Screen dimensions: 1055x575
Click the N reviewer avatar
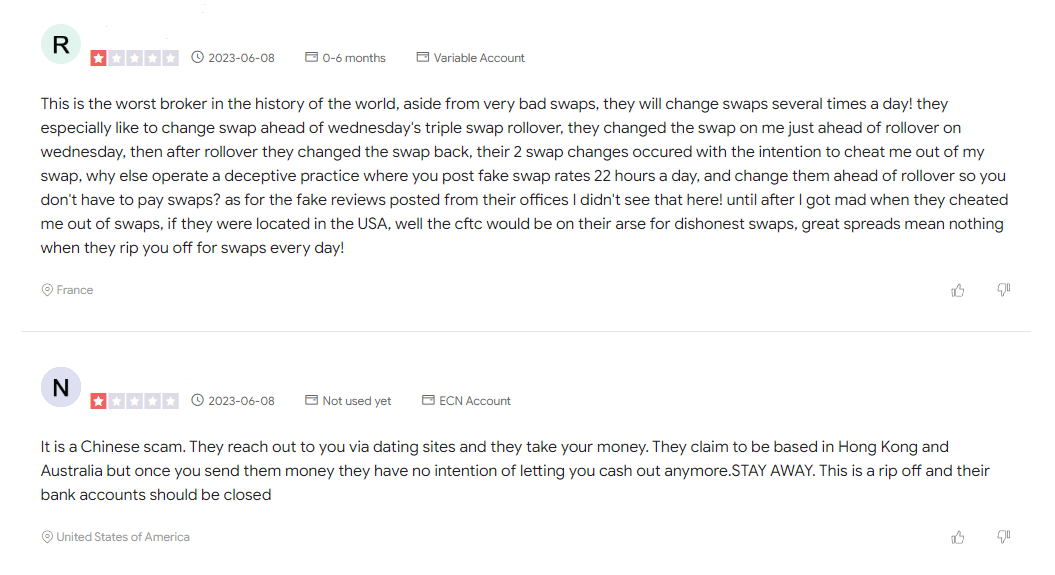pyautogui.click(x=61, y=387)
